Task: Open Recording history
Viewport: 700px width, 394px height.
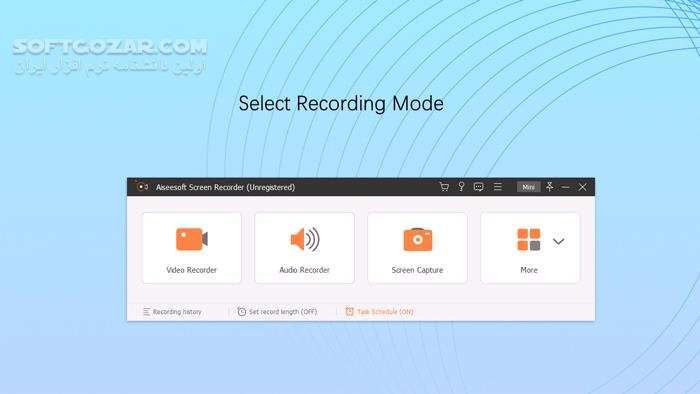Action: (x=172, y=311)
